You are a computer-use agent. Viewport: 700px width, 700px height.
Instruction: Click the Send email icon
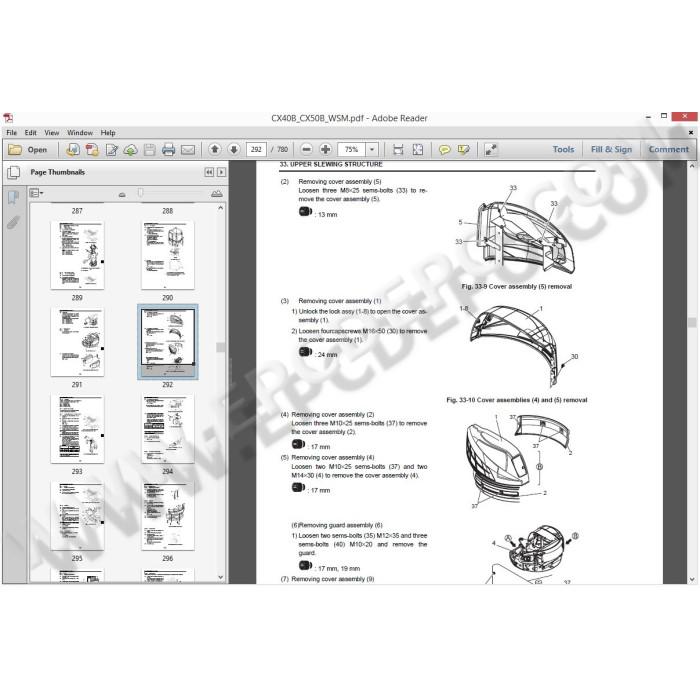point(188,150)
